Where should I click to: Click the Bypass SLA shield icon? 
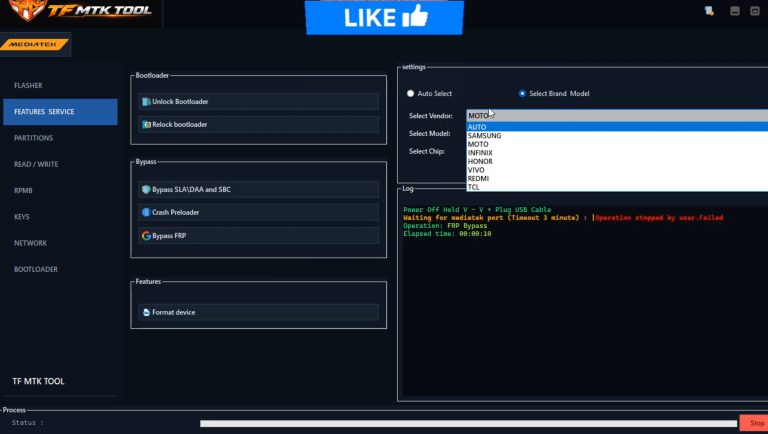146,190
